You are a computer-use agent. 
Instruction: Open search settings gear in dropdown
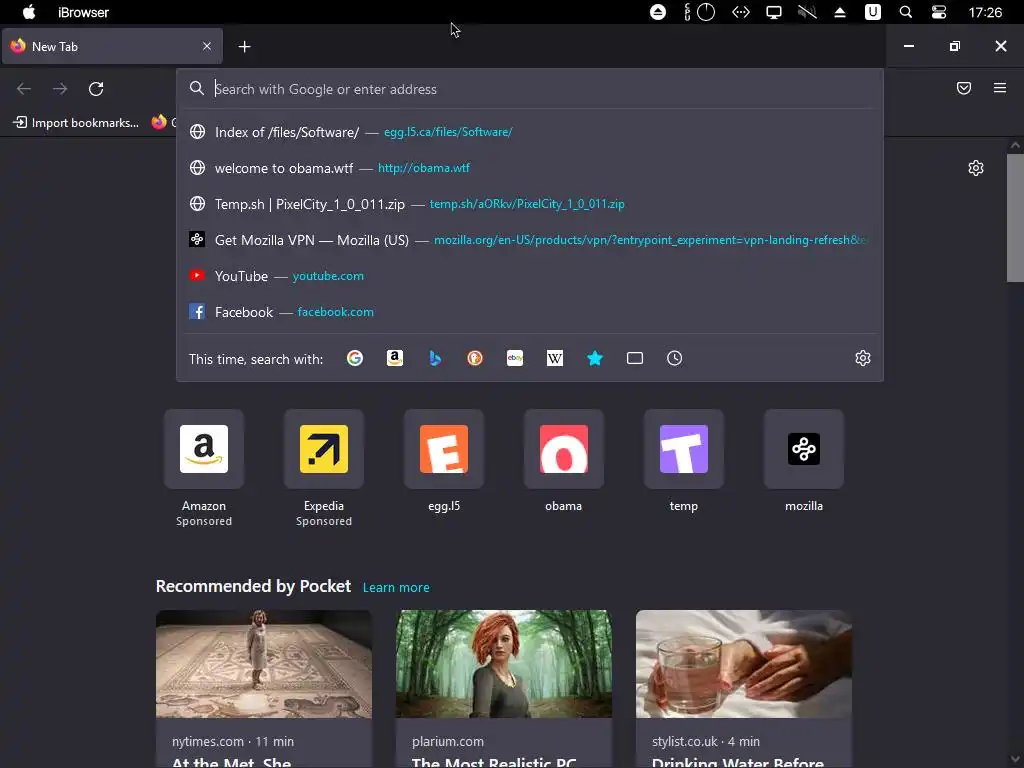coord(863,358)
